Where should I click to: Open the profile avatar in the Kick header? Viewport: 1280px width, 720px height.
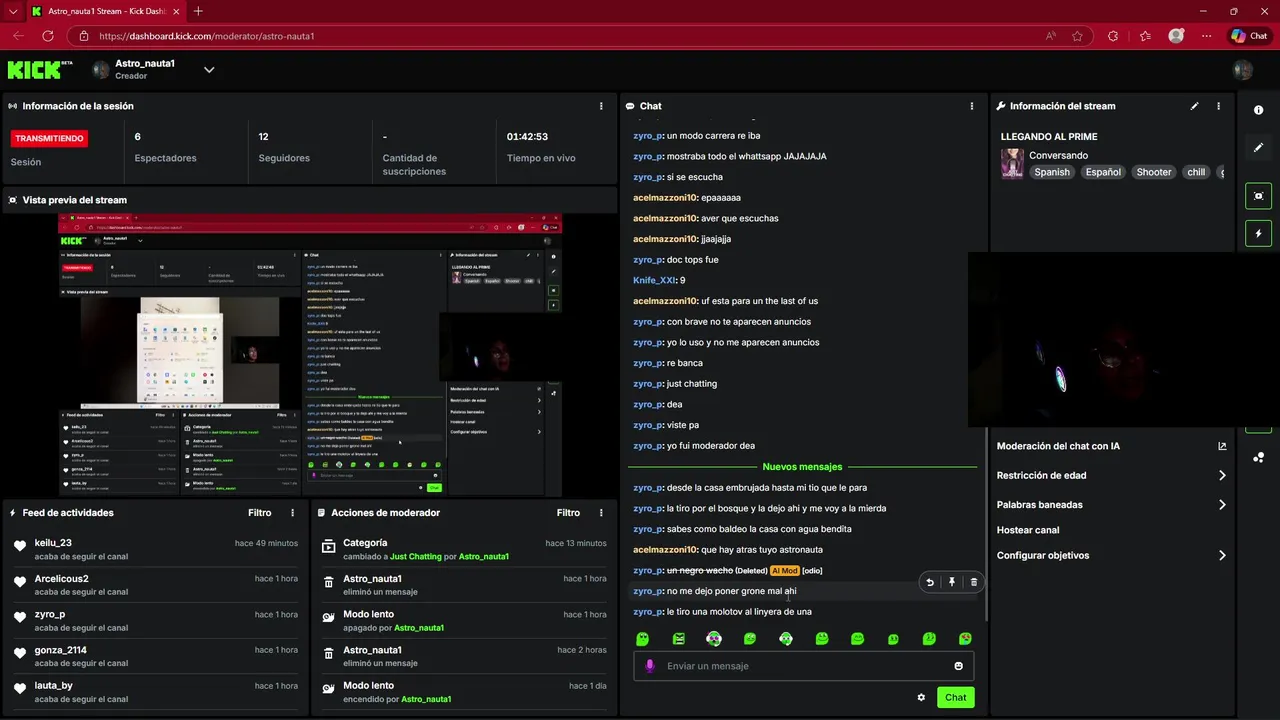click(1243, 70)
